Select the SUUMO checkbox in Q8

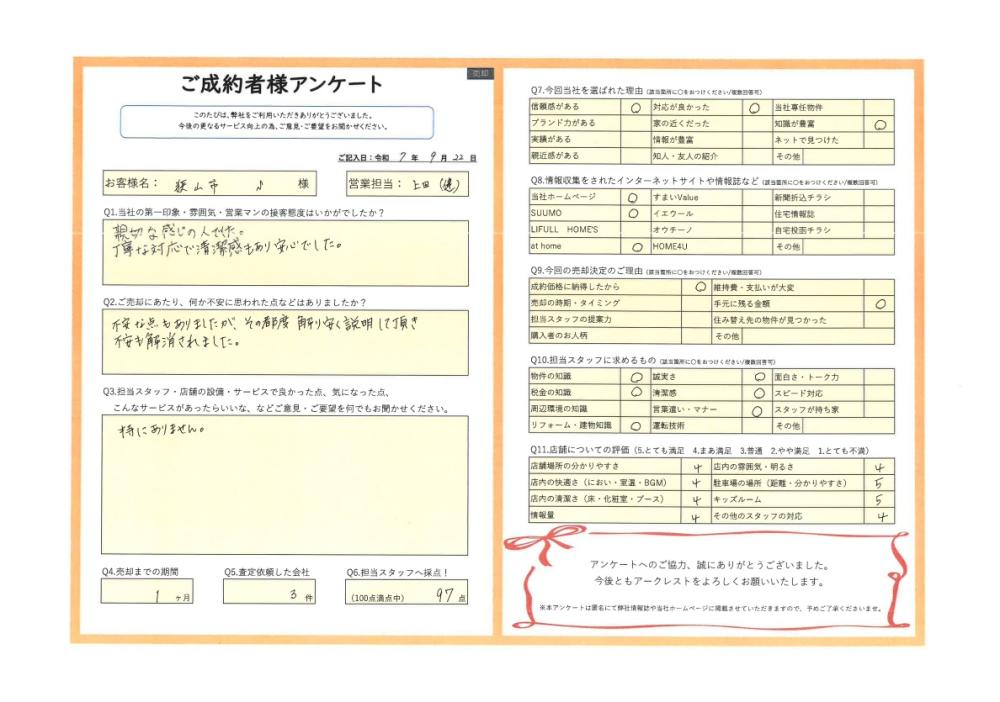633,214
